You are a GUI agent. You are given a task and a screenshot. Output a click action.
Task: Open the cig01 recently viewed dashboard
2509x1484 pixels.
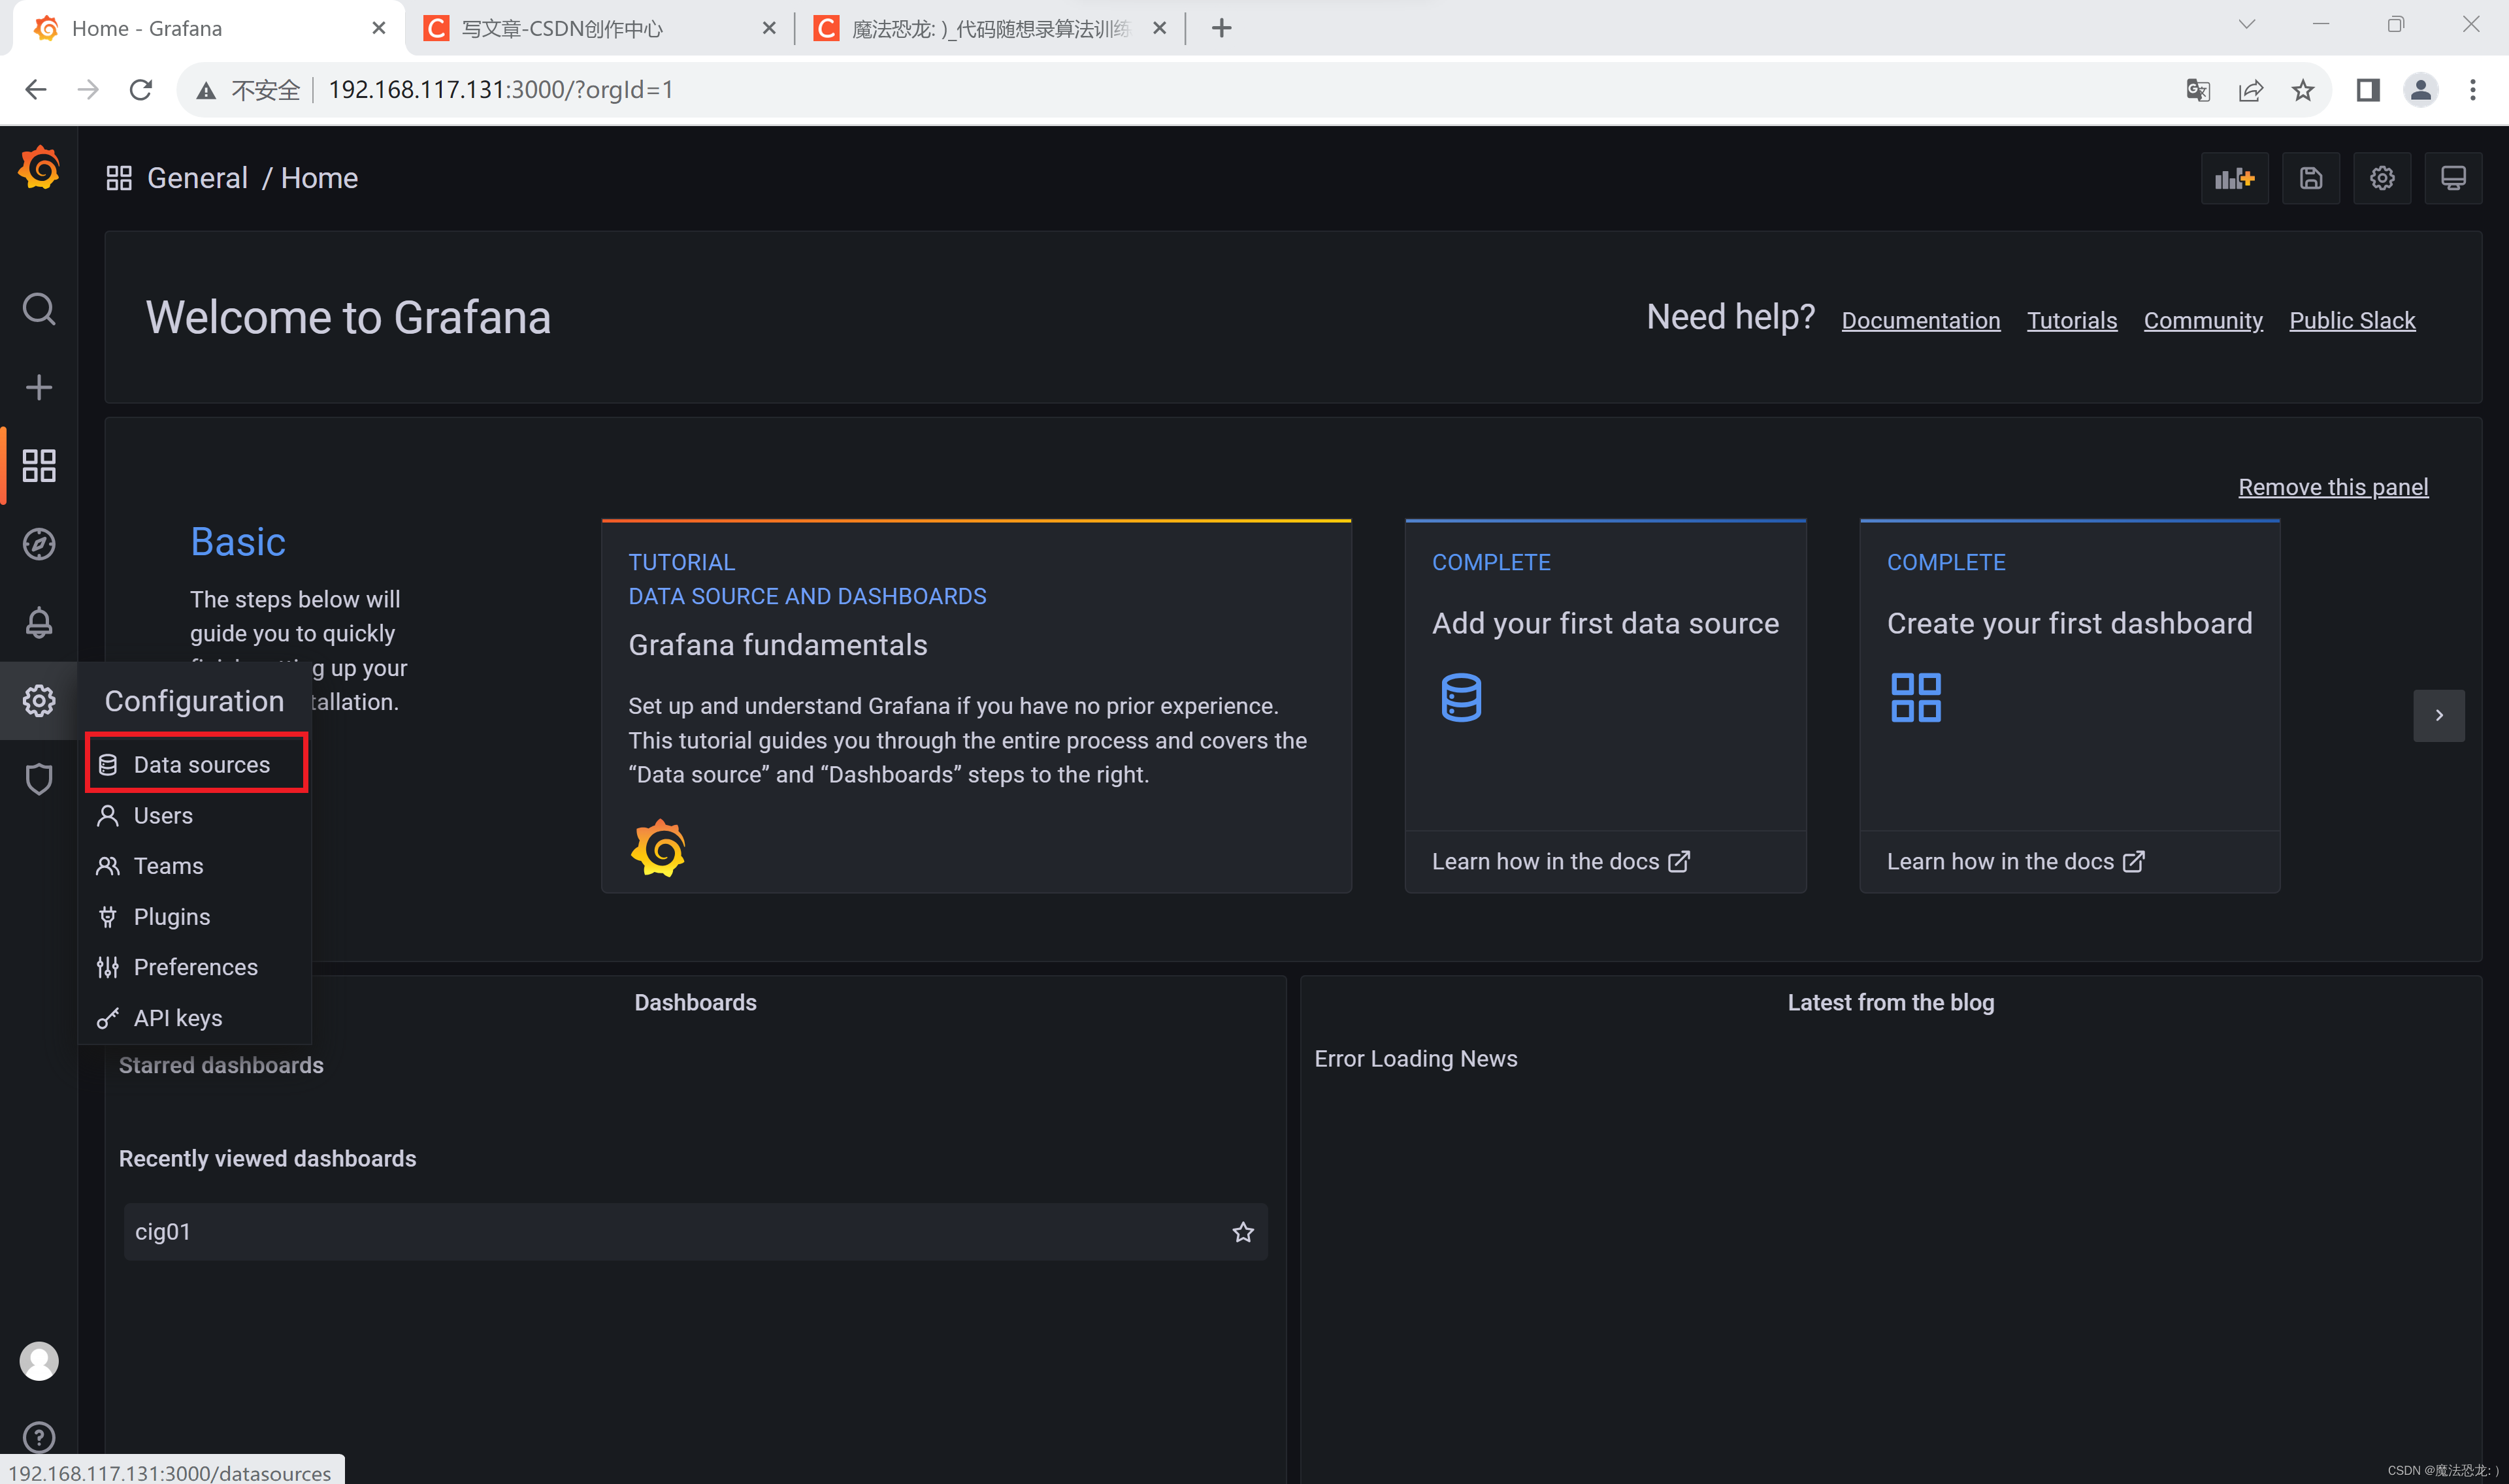tap(695, 1232)
